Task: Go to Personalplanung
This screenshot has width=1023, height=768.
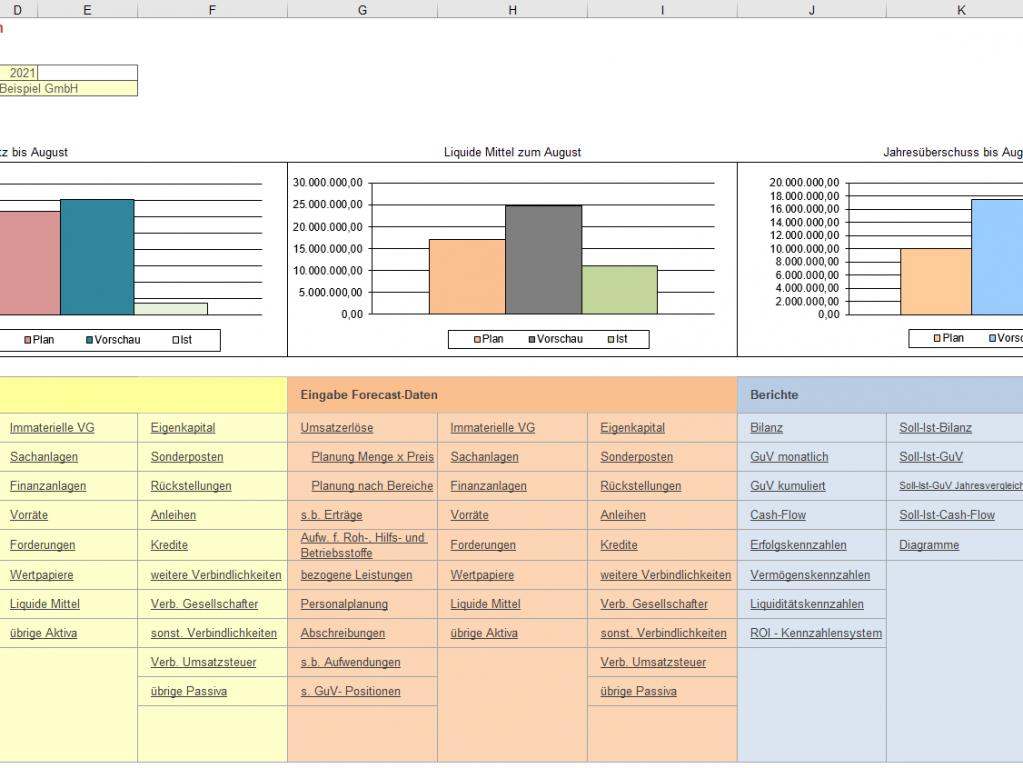Action: pos(344,604)
